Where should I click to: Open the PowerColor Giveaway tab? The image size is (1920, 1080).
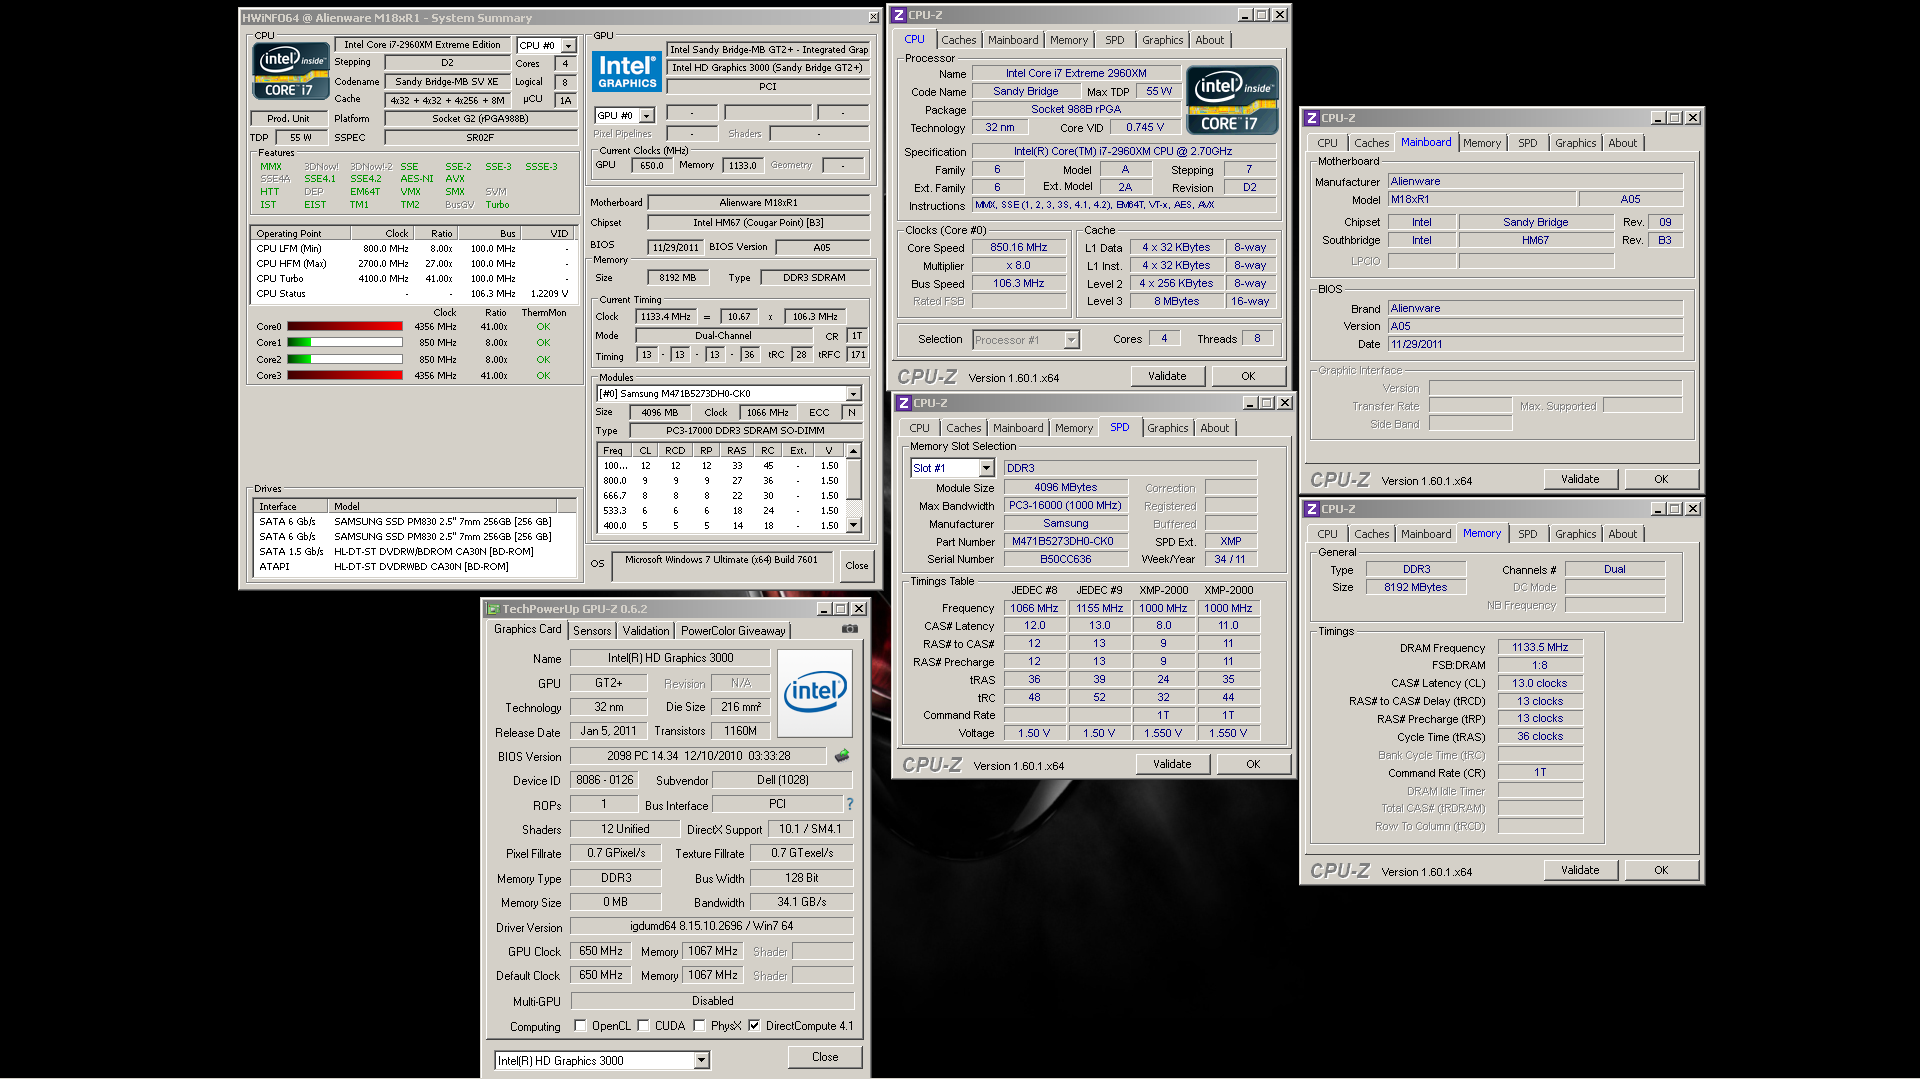pos(733,631)
